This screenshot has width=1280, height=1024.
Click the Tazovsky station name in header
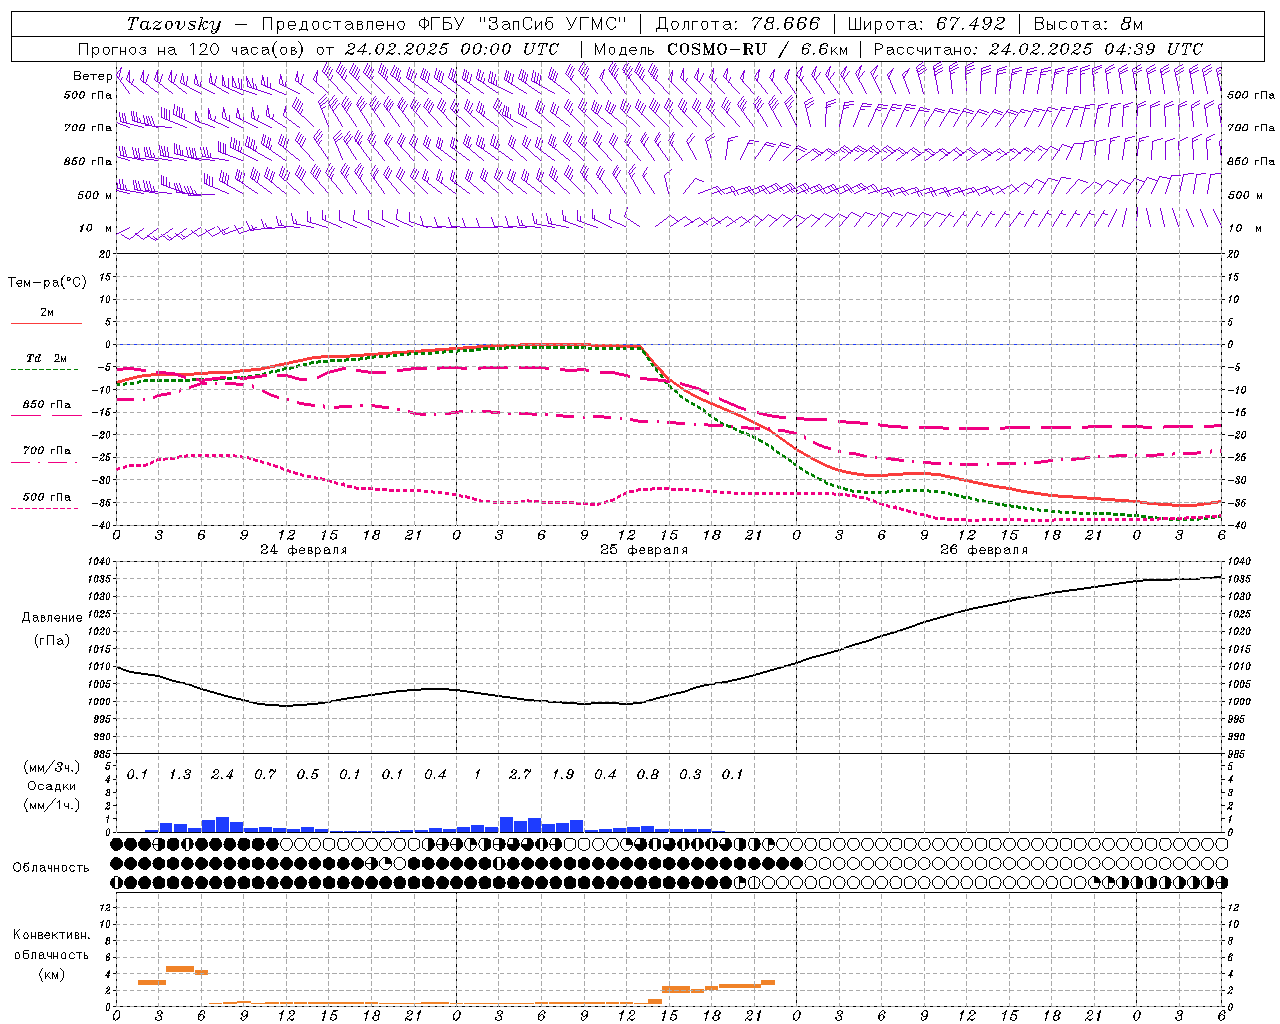[x=174, y=24]
